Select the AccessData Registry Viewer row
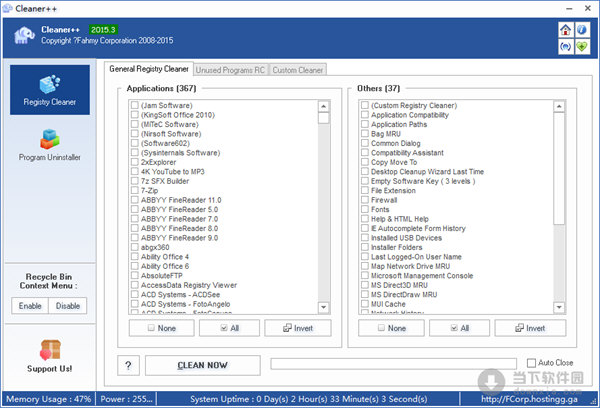The image size is (600, 408). [189, 285]
